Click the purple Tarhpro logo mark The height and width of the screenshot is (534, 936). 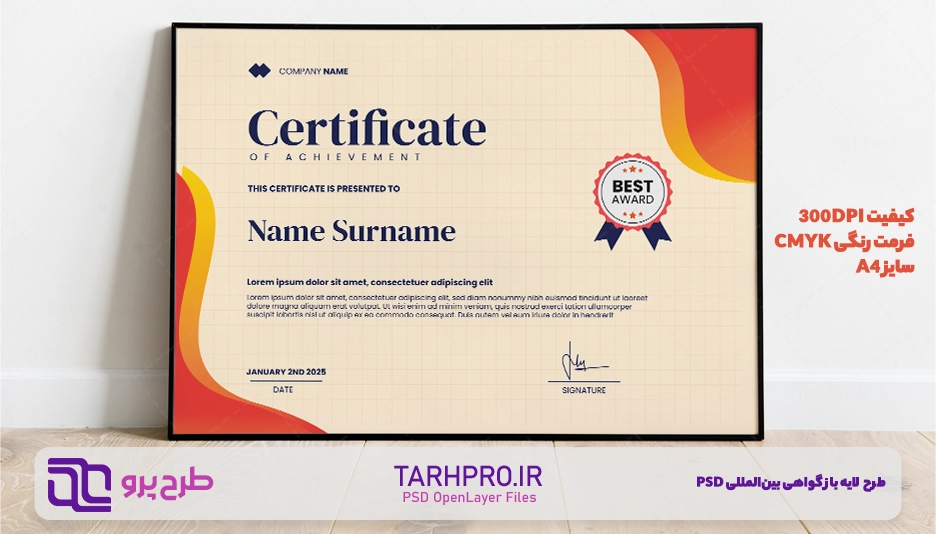(79, 483)
